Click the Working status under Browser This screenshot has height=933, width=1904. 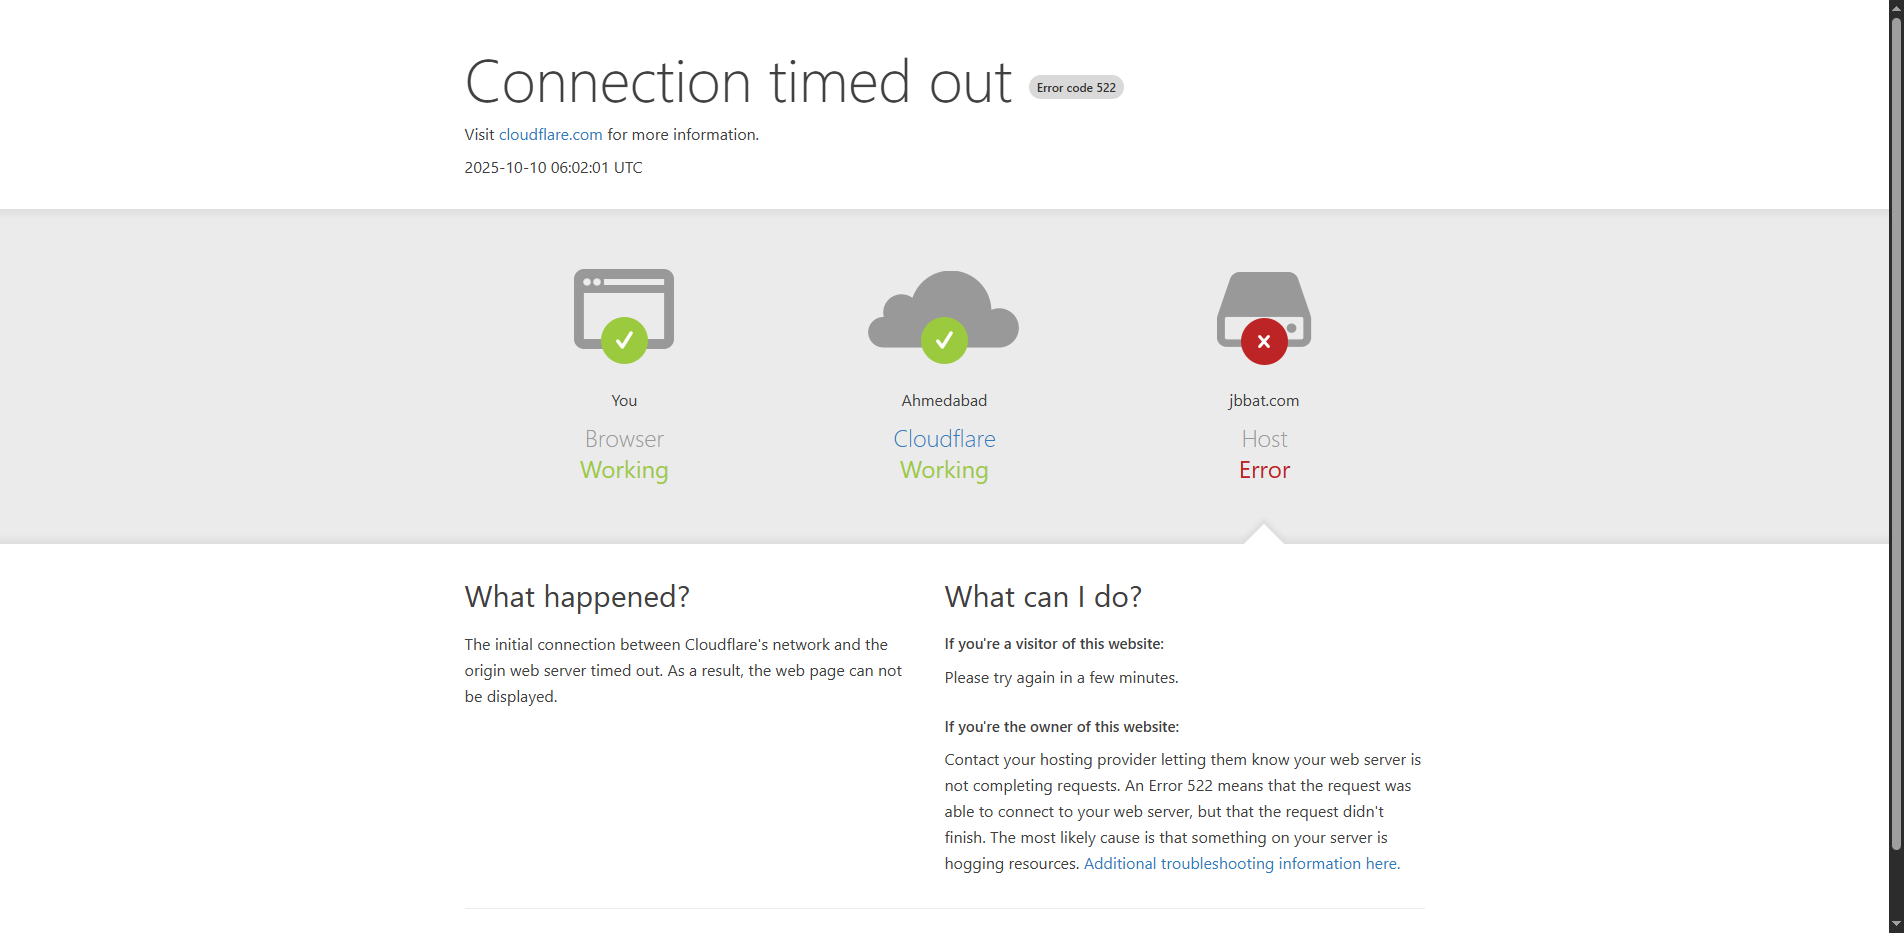click(x=624, y=470)
